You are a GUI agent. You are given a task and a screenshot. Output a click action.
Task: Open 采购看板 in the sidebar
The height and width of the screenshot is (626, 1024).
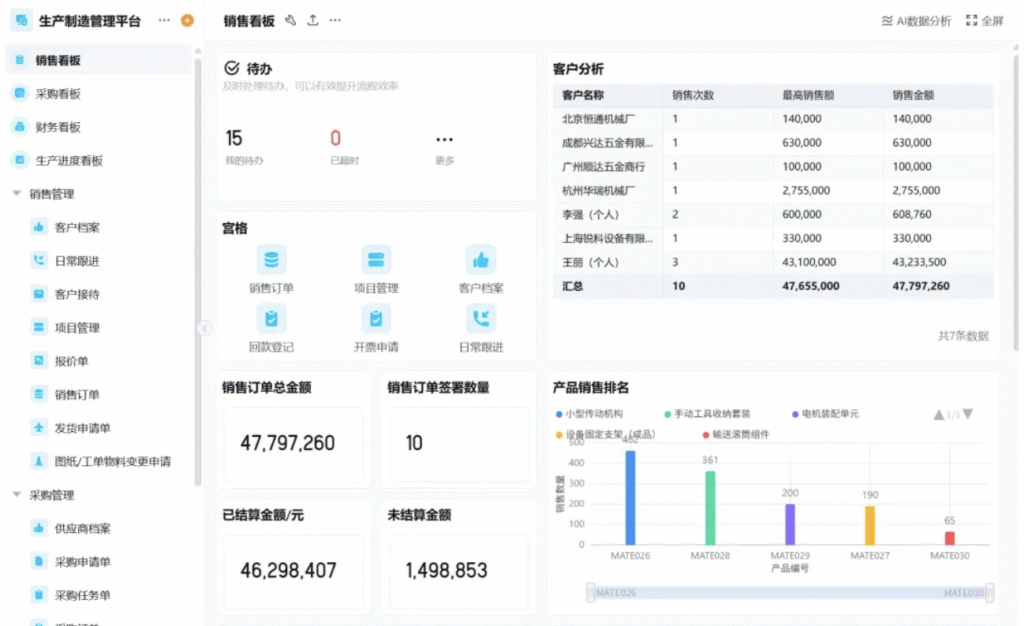[58, 94]
